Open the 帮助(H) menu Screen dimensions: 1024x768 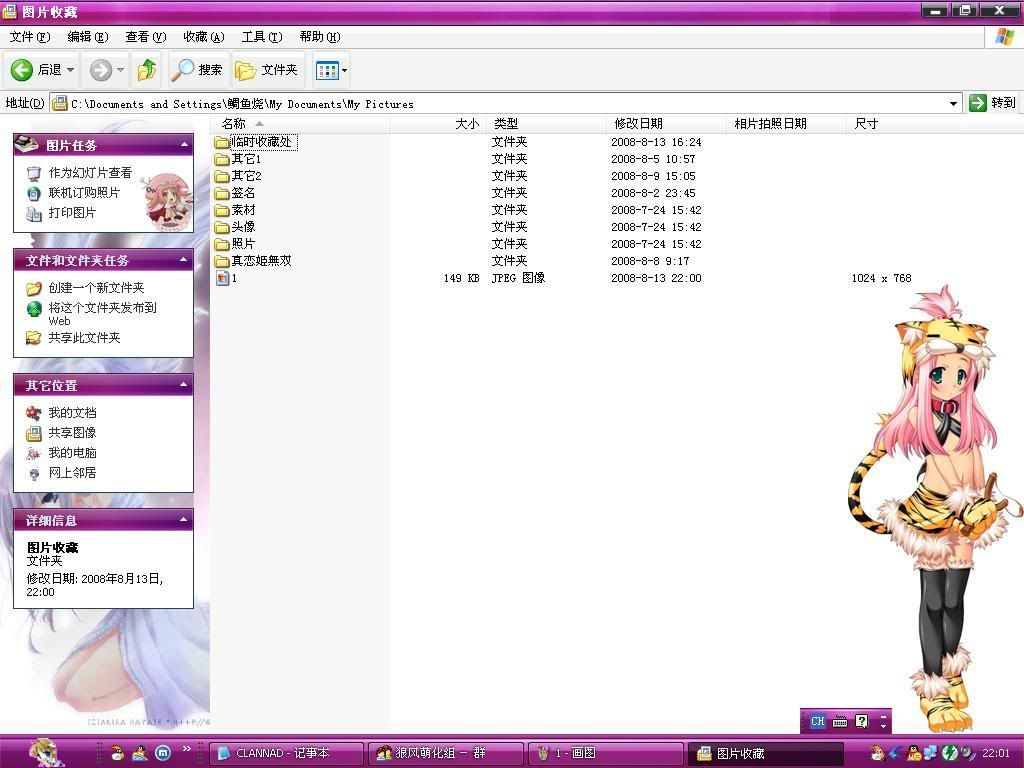click(x=320, y=37)
